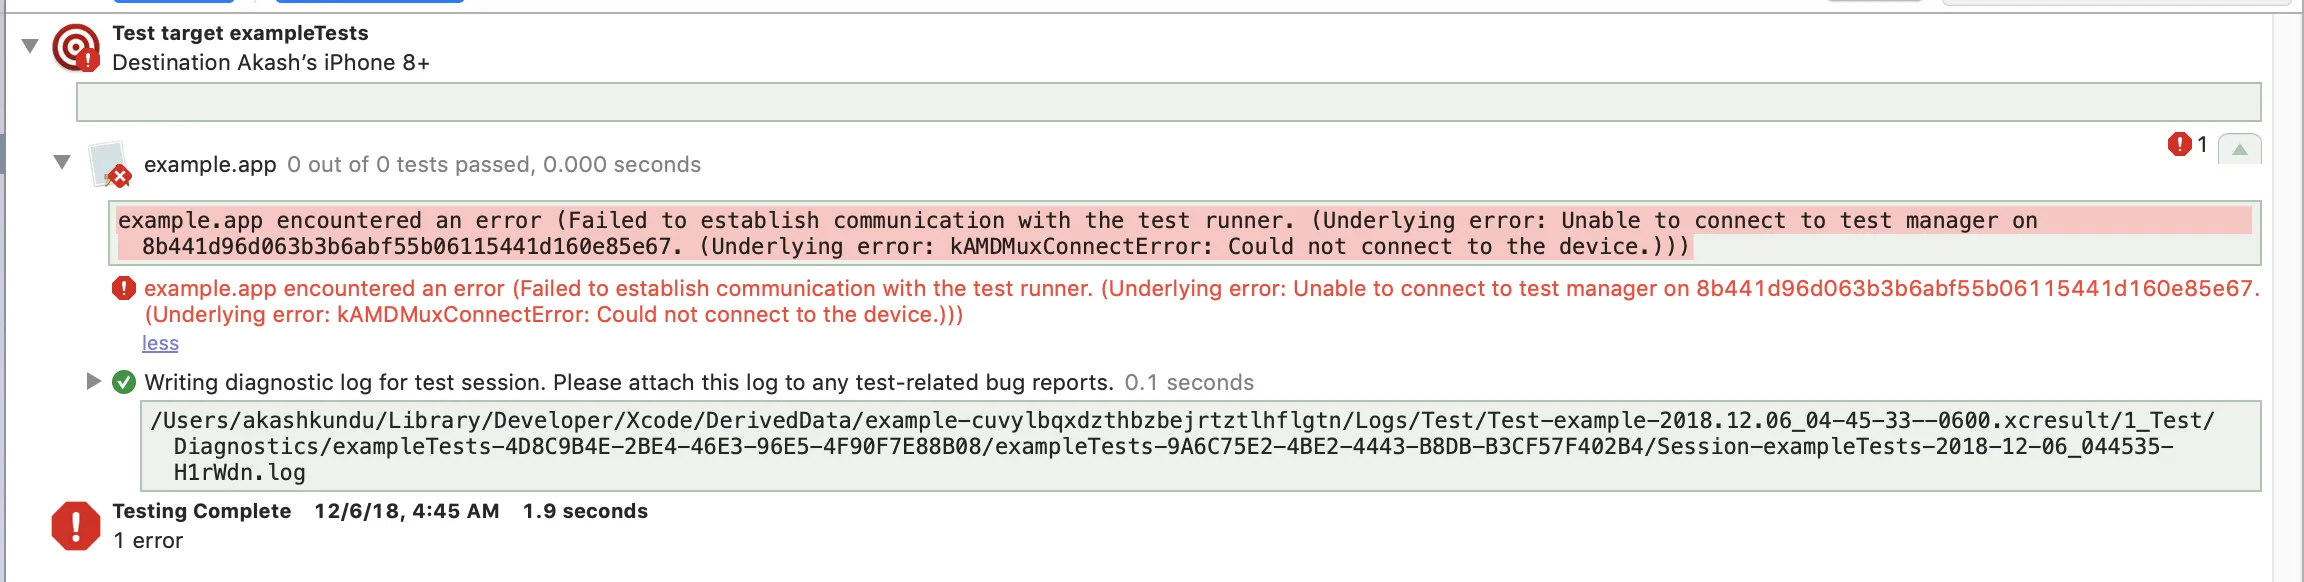The height and width of the screenshot is (582, 2304).
Task: Click the red error icon beside the message
Action: point(124,289)
